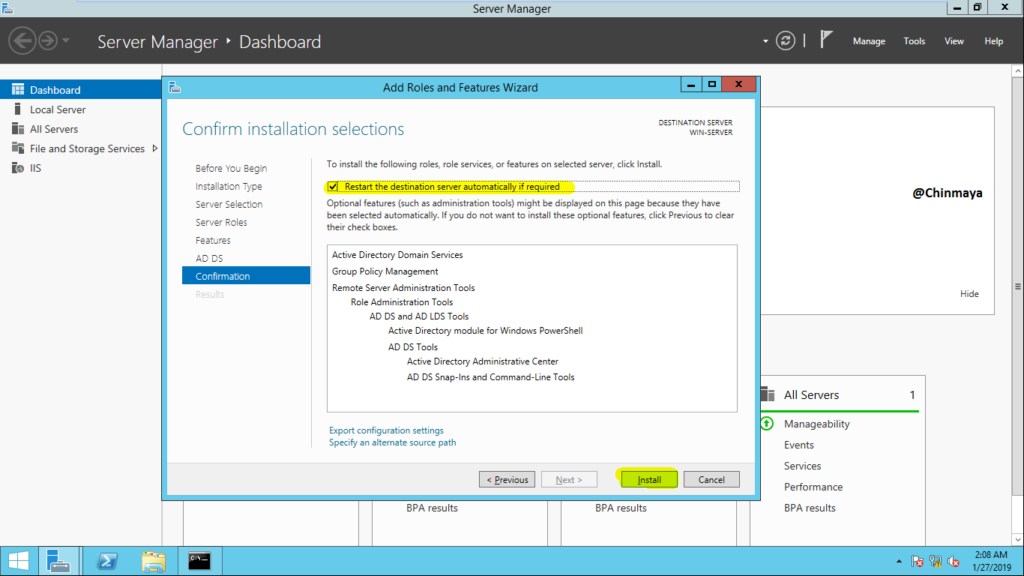The height and width of the screenshot is (576, 1024).
Task: Open the navigation history dropdown arrow
Action: [66, 40]
